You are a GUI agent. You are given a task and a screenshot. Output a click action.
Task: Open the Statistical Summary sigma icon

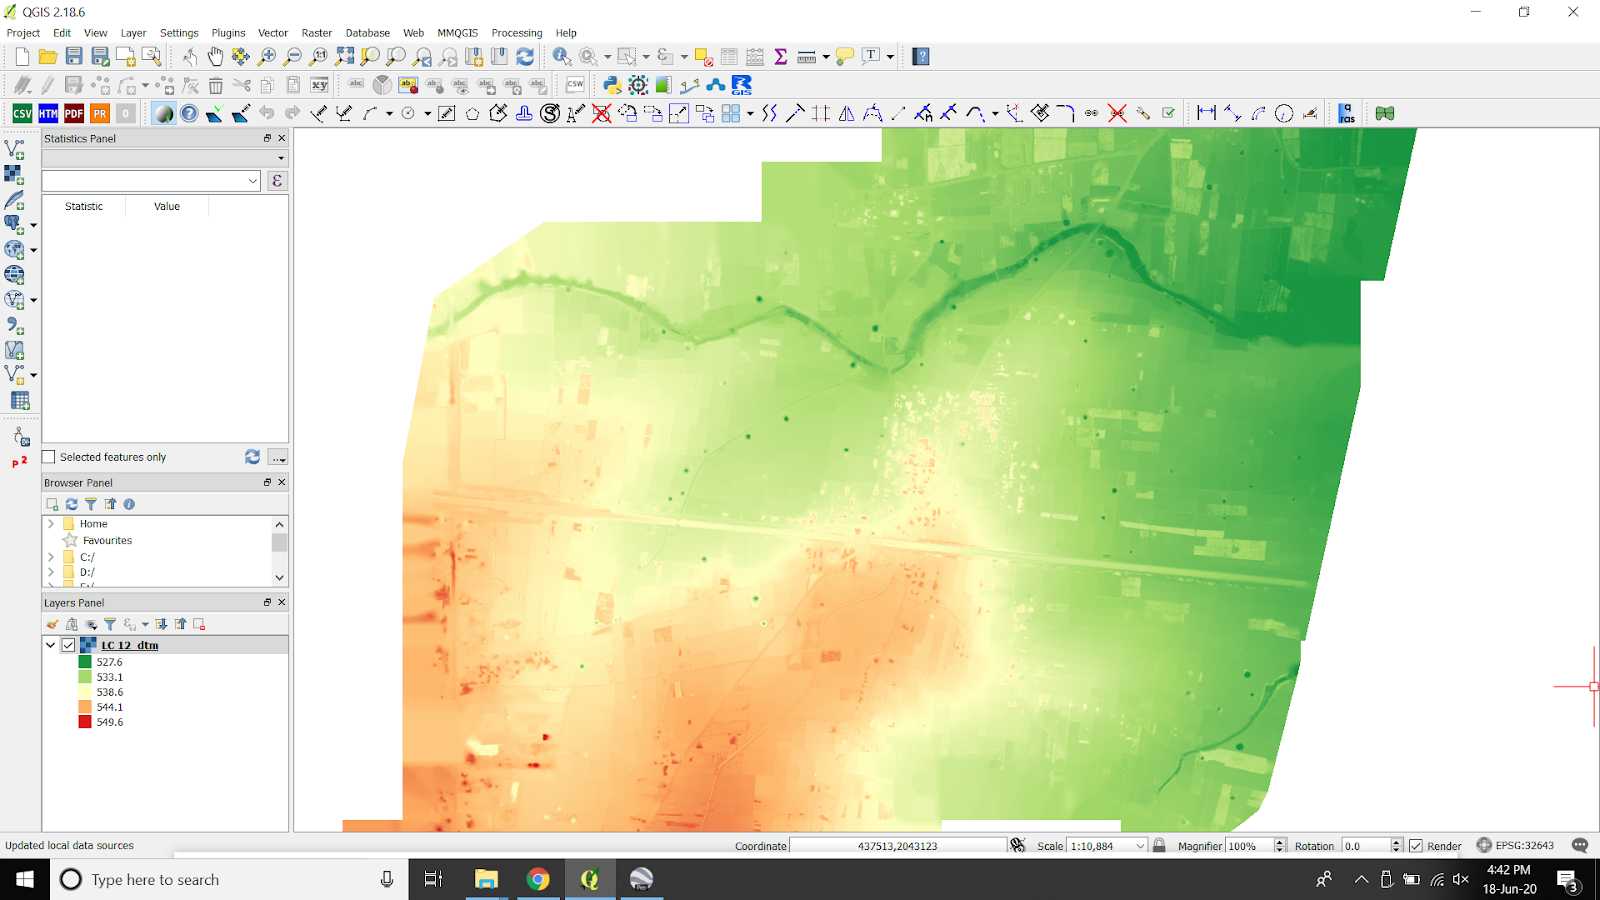[781, 57]
